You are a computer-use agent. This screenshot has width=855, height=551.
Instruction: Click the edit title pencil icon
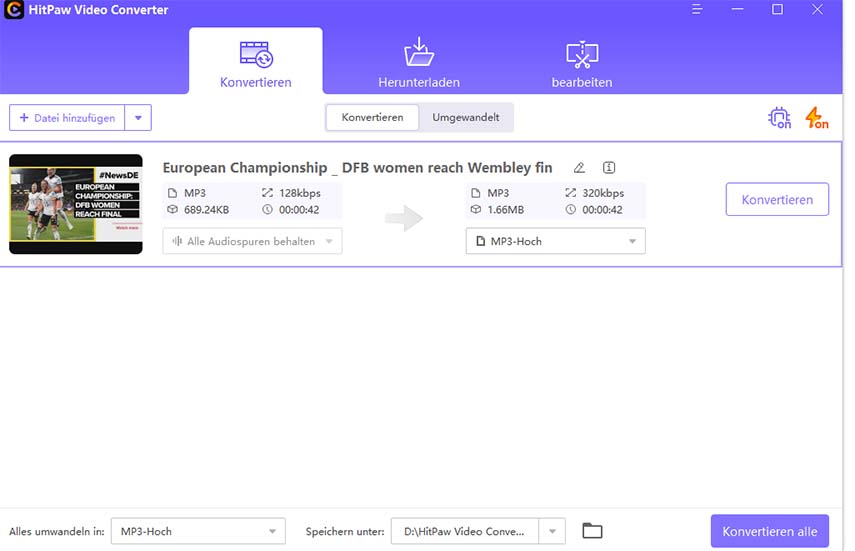[579, 167]
